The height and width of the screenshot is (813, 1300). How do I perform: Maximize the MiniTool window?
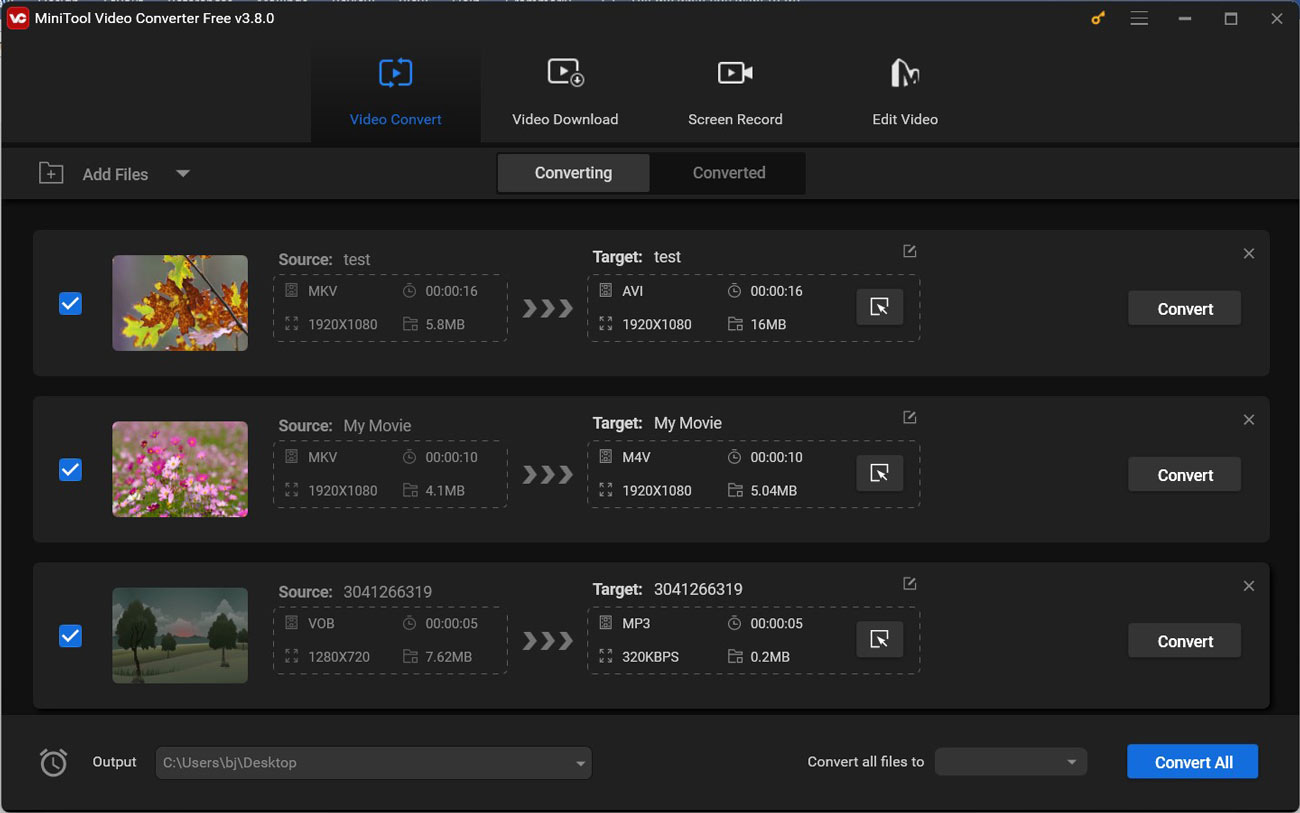pos(1231,18)
